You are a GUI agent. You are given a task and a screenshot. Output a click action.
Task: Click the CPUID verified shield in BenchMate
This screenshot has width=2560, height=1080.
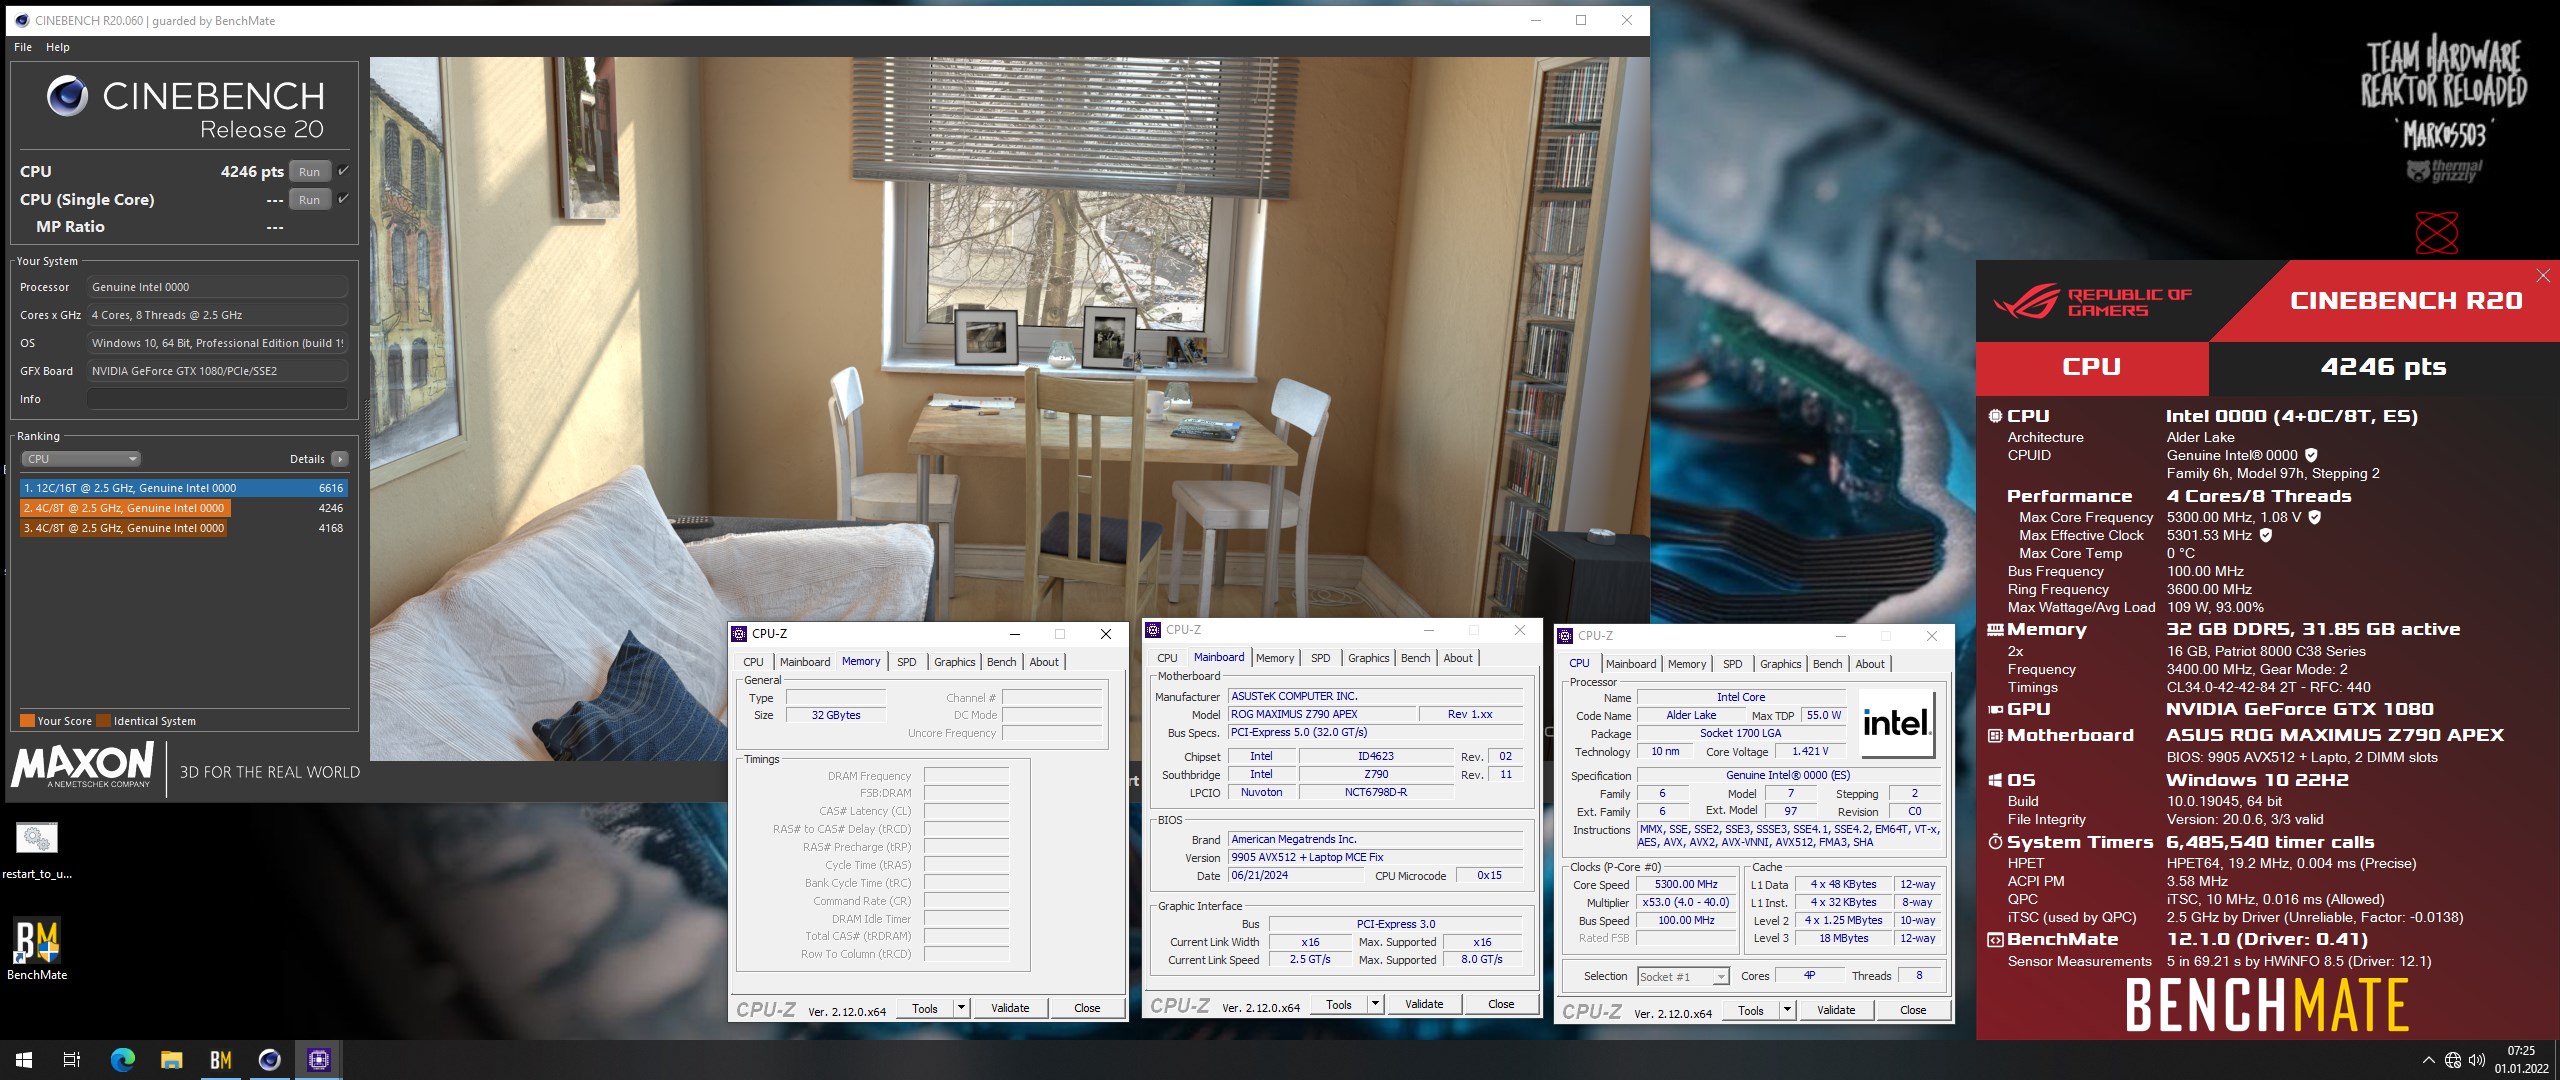coord(2311,455)
